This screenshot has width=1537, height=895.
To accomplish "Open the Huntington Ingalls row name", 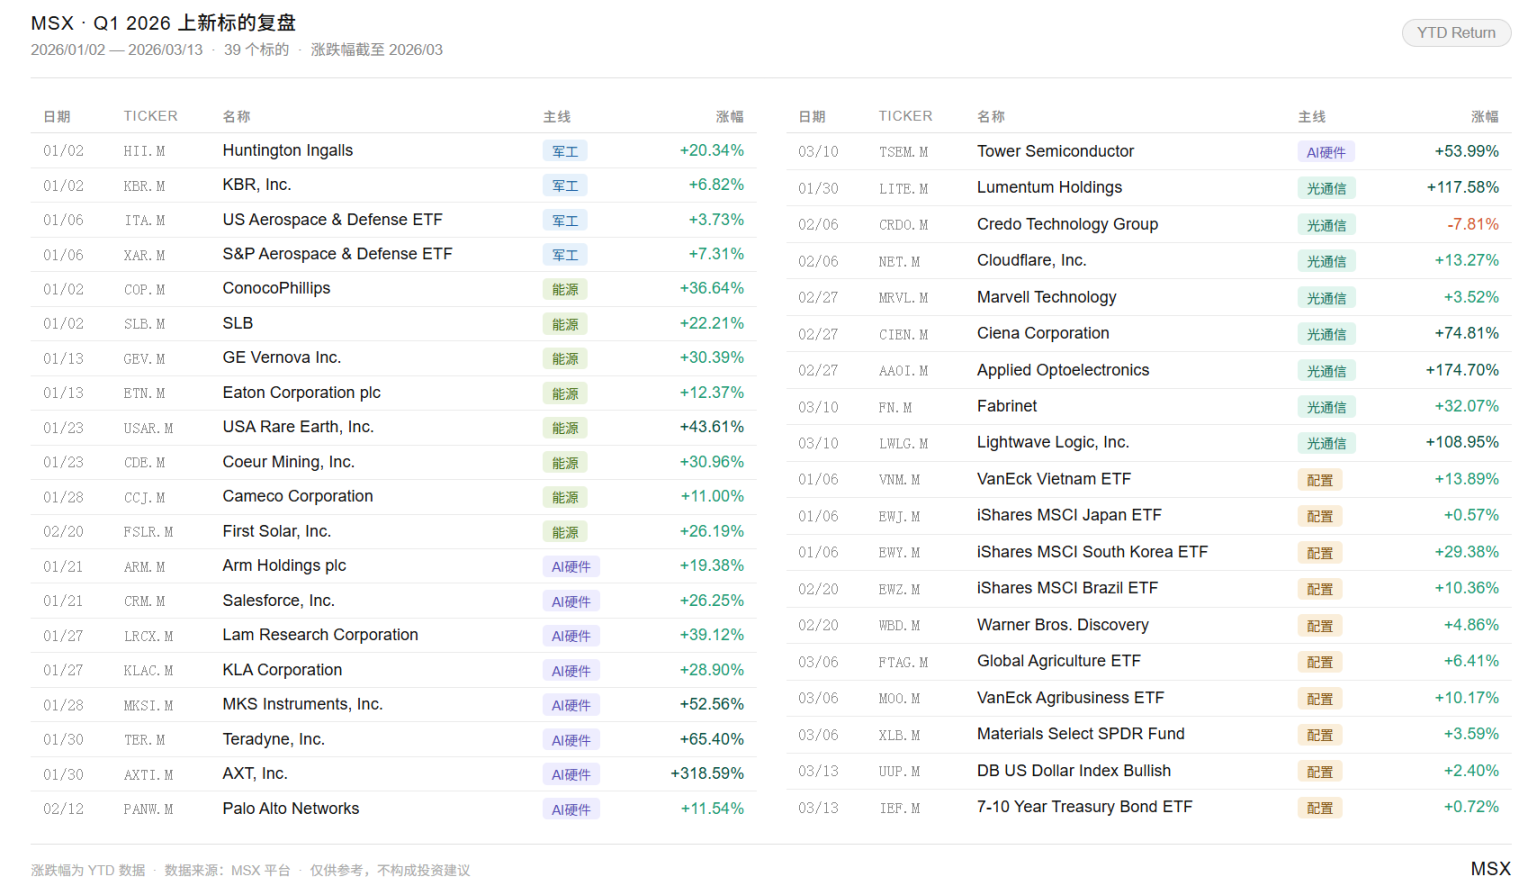I will (x=287, y=151).
